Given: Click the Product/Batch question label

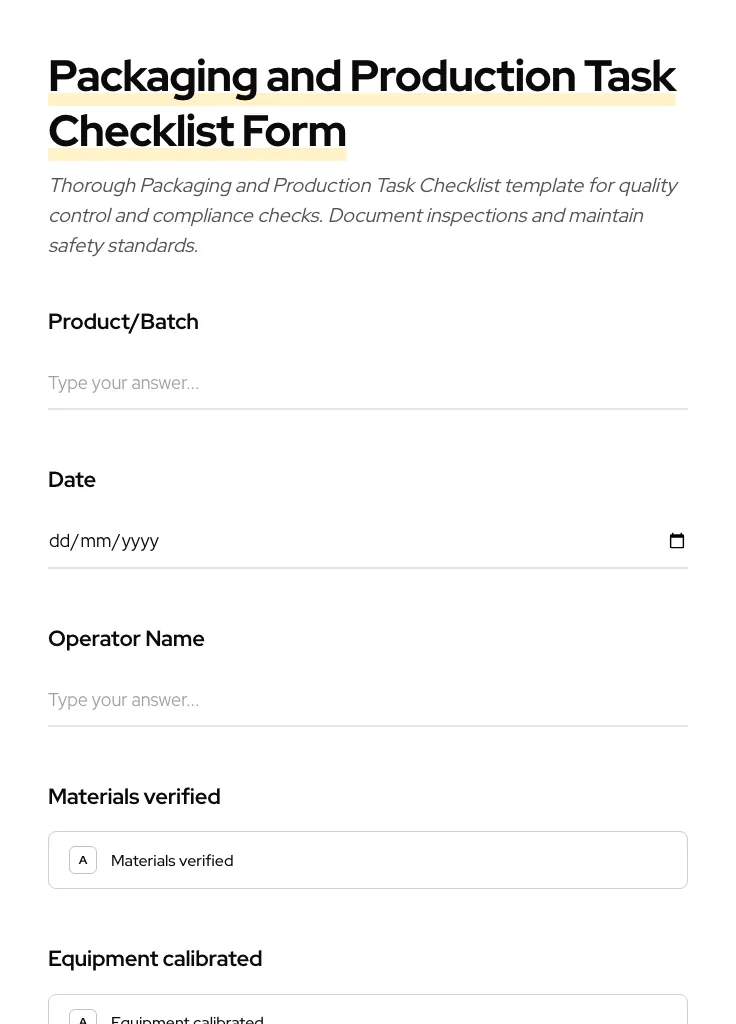Looking at the screenshot, I should pos(123,321).
